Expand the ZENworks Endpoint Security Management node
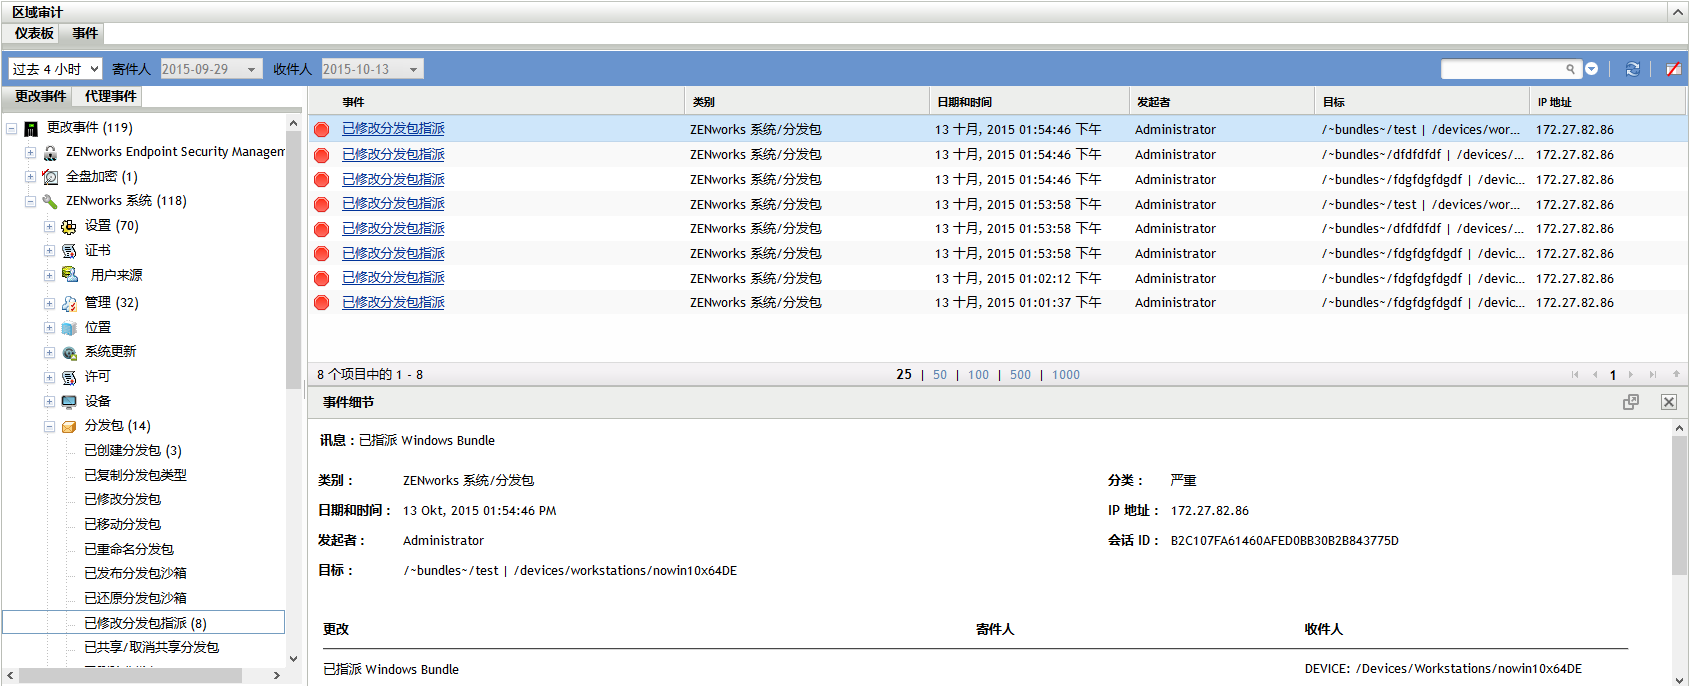Viewport: 1691px width, 686px height. coord(30,153)
